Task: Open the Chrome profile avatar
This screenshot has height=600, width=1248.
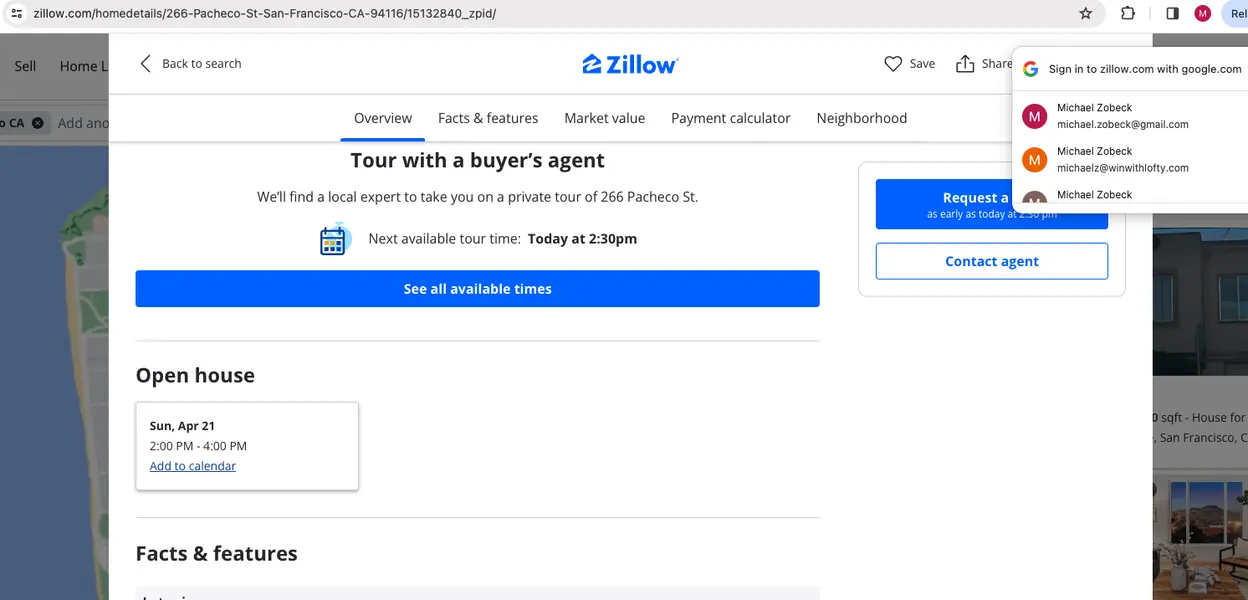Action: click(x=1202, y=13)
